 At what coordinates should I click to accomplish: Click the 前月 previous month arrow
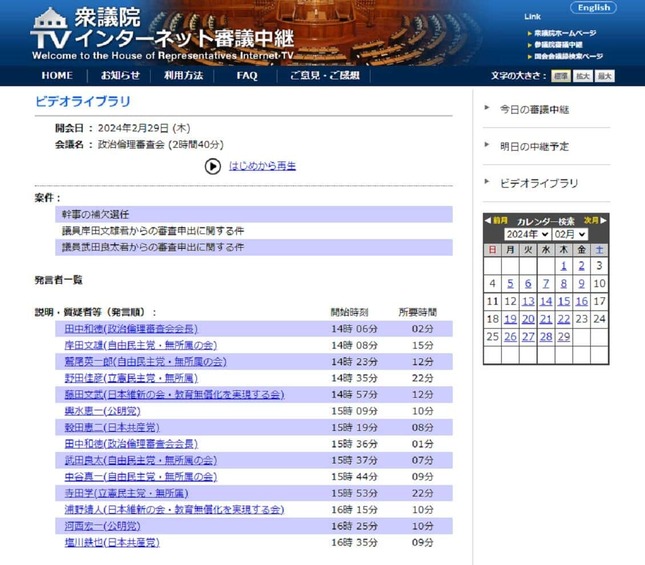tap(497, 220)
